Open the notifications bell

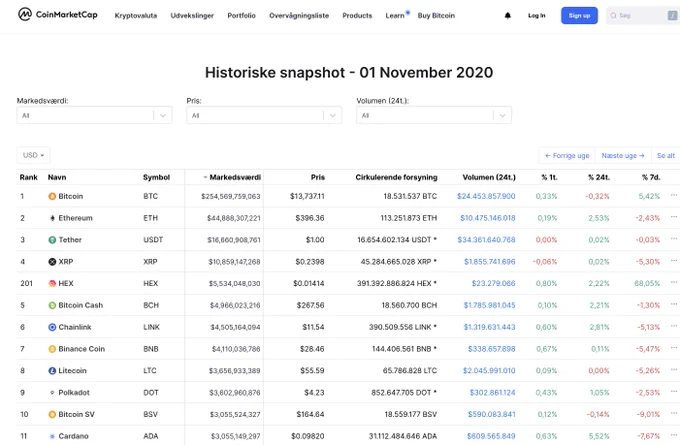(507, 16)
